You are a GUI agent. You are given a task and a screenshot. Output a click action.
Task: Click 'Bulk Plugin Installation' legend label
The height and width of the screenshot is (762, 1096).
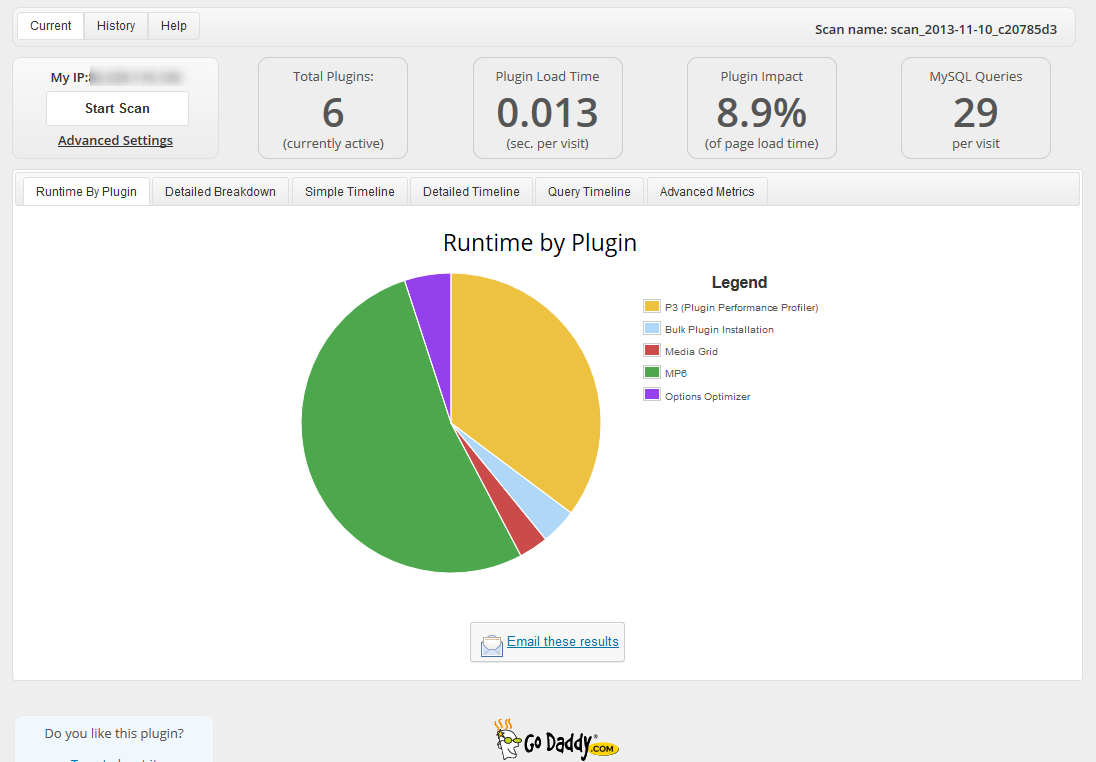click(x=719, y=329)
